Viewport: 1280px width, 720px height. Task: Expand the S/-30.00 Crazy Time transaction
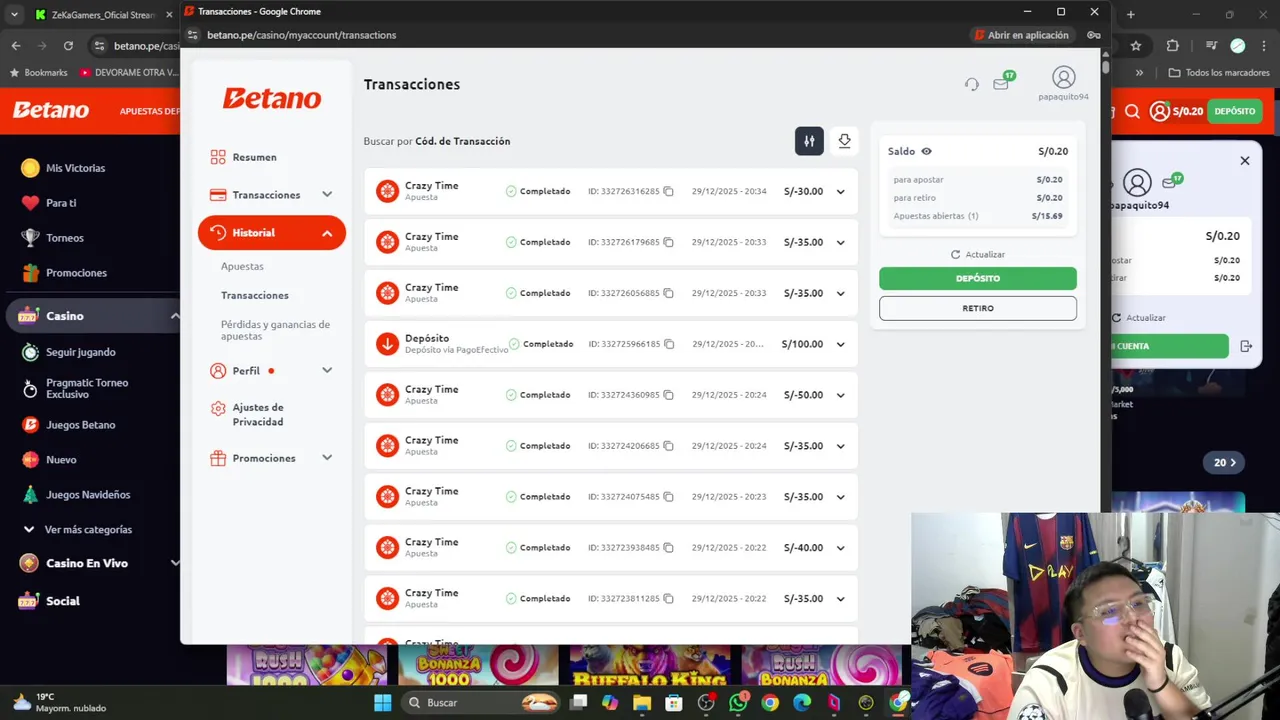[840, 192]
